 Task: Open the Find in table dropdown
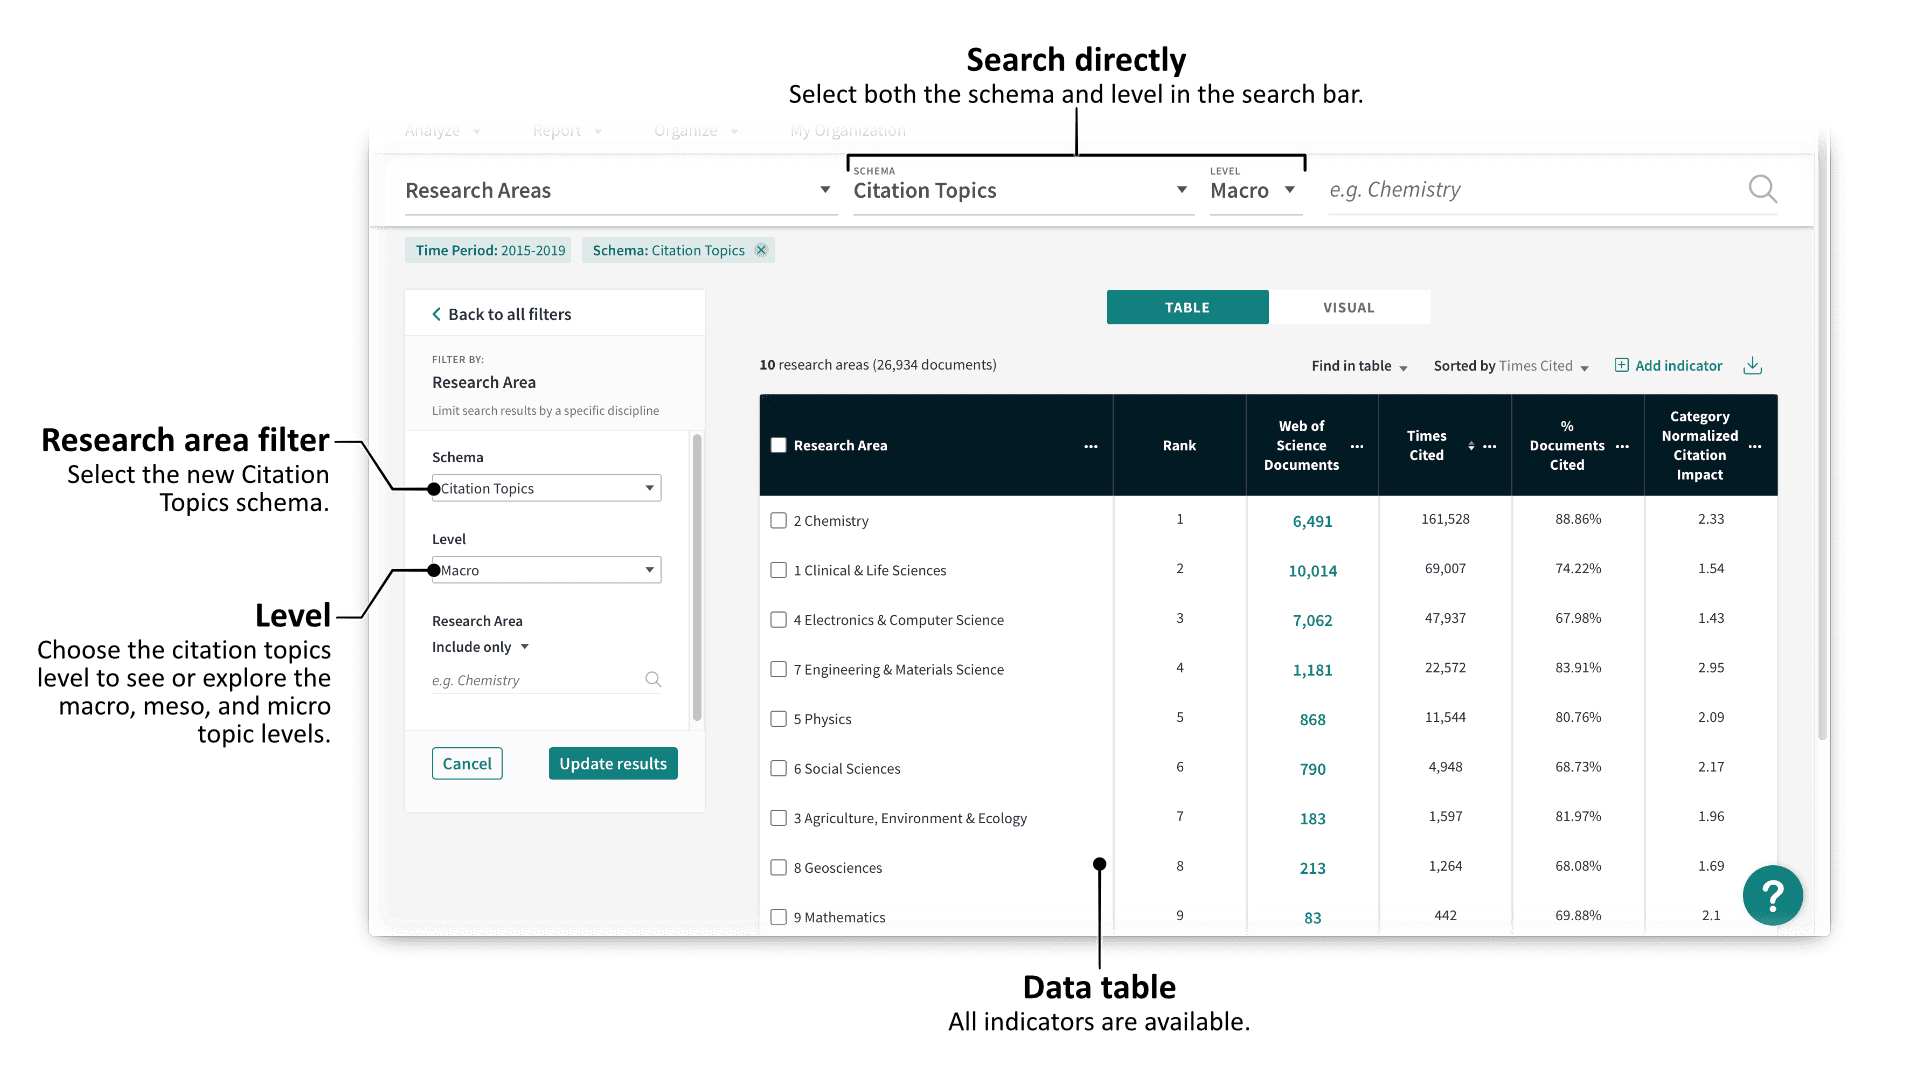[x=1359, y=366]
